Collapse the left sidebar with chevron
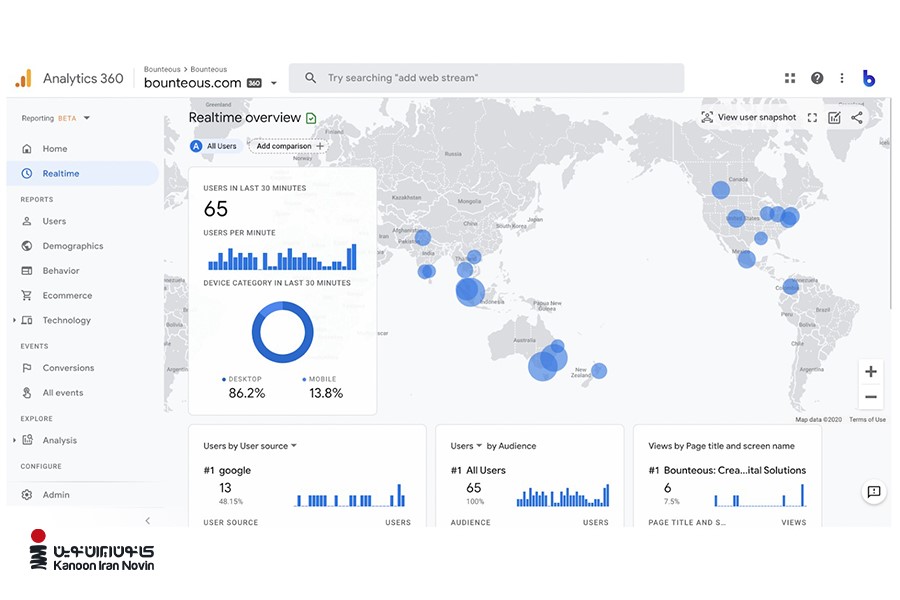 (x=148, y=521)
